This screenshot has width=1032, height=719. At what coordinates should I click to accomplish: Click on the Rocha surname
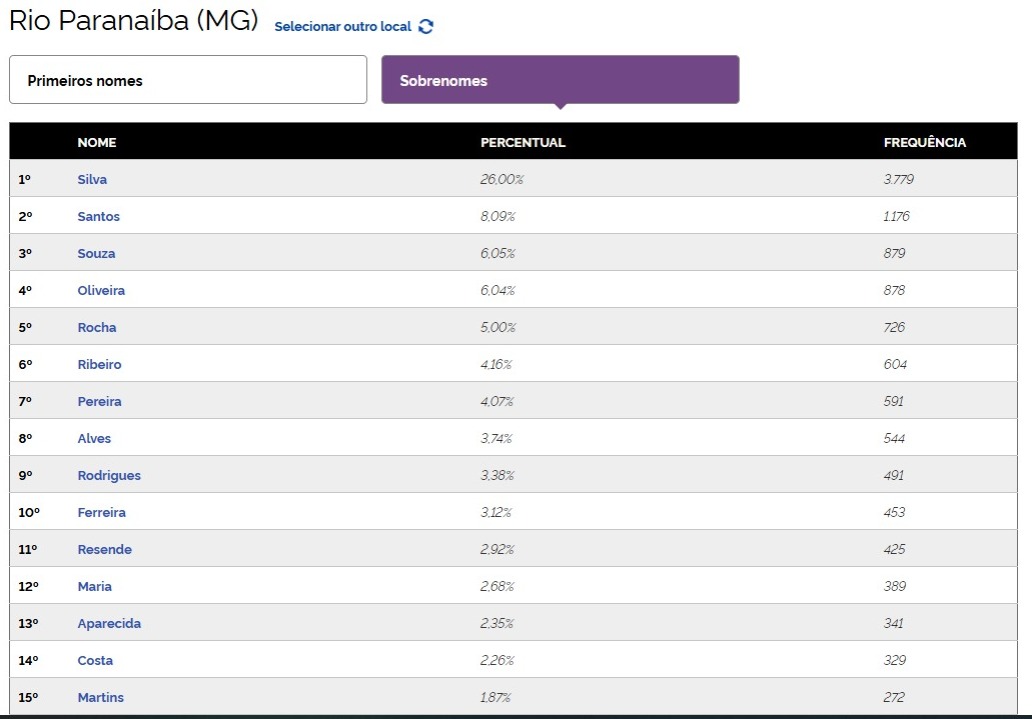coord(97,328)
